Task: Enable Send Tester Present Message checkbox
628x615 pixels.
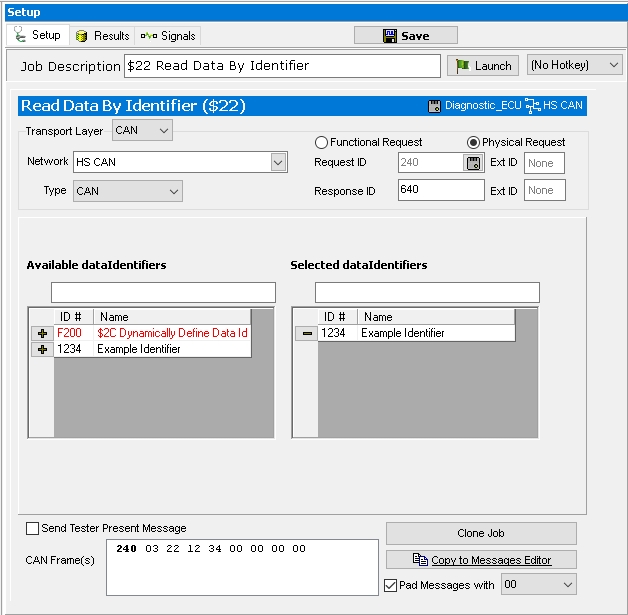Action: (x=33, y=528)
